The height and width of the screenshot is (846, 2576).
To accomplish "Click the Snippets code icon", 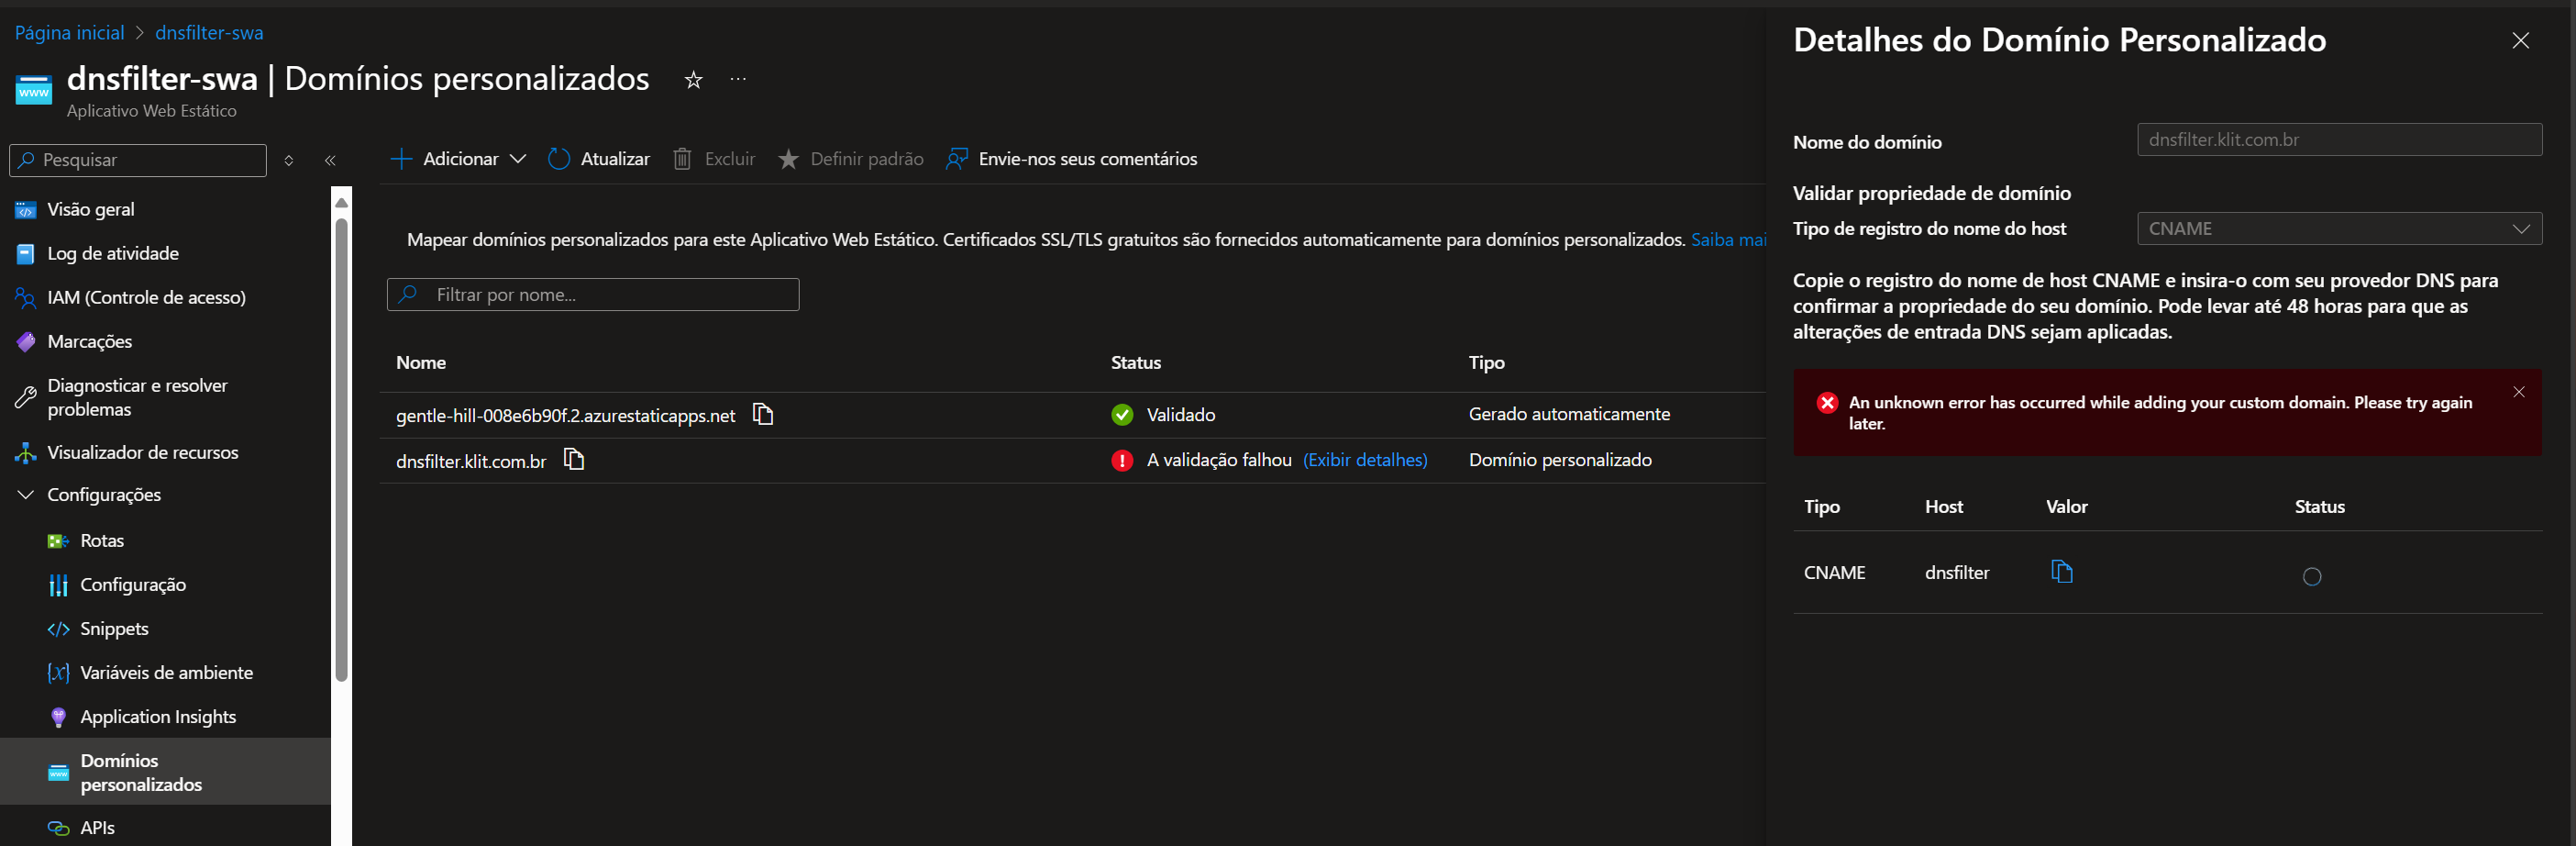I will (58, 629).
